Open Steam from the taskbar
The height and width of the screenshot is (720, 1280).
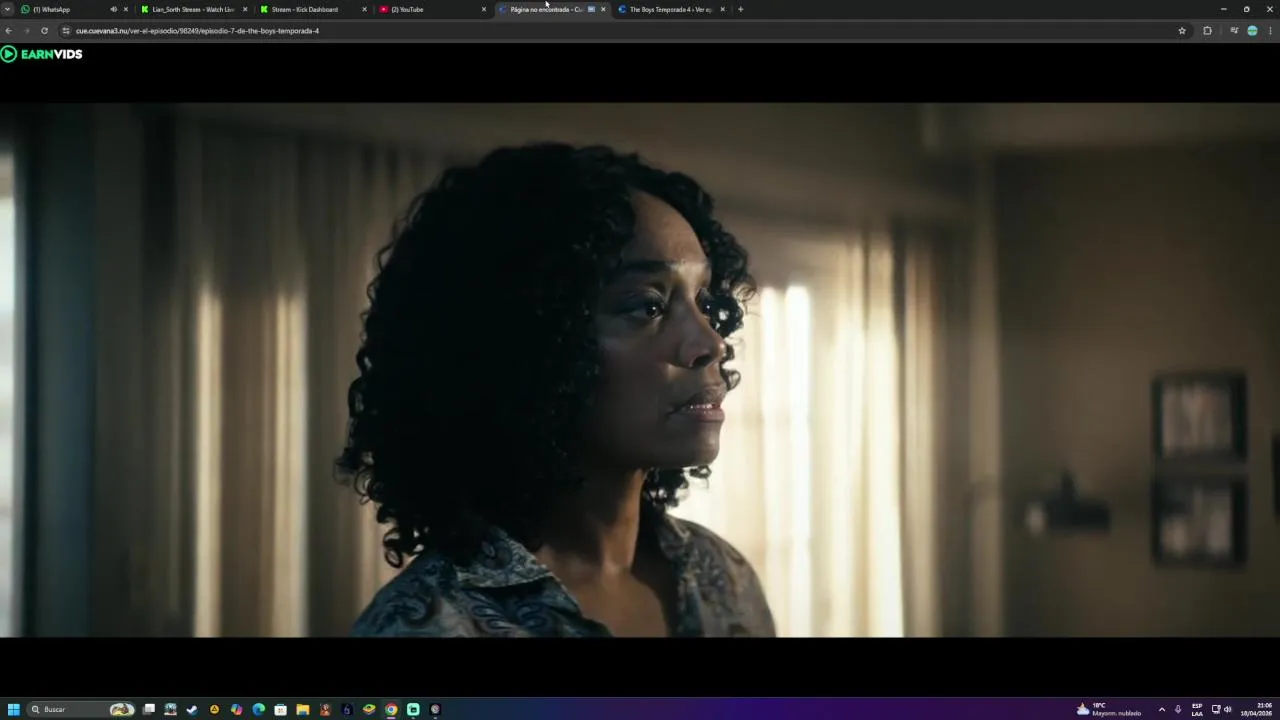[192, 709]
